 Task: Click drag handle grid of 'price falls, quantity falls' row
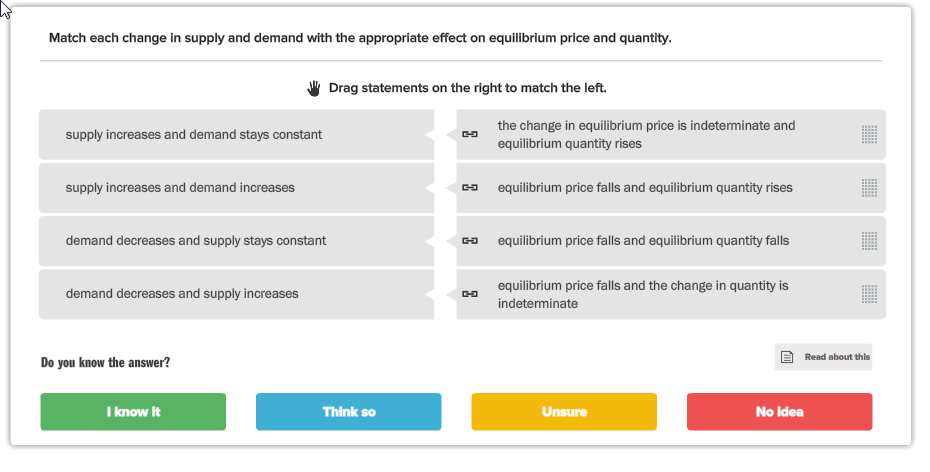869,241
